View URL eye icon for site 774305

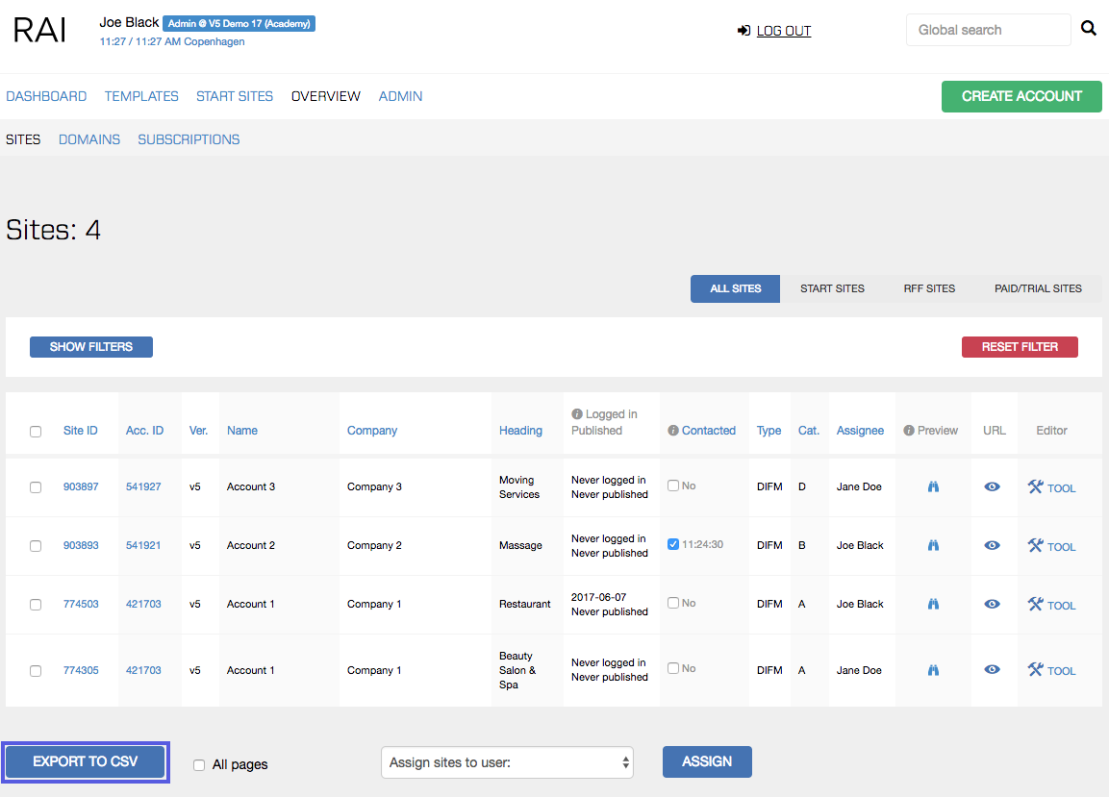pyautogui.click(x=992, y=670)
